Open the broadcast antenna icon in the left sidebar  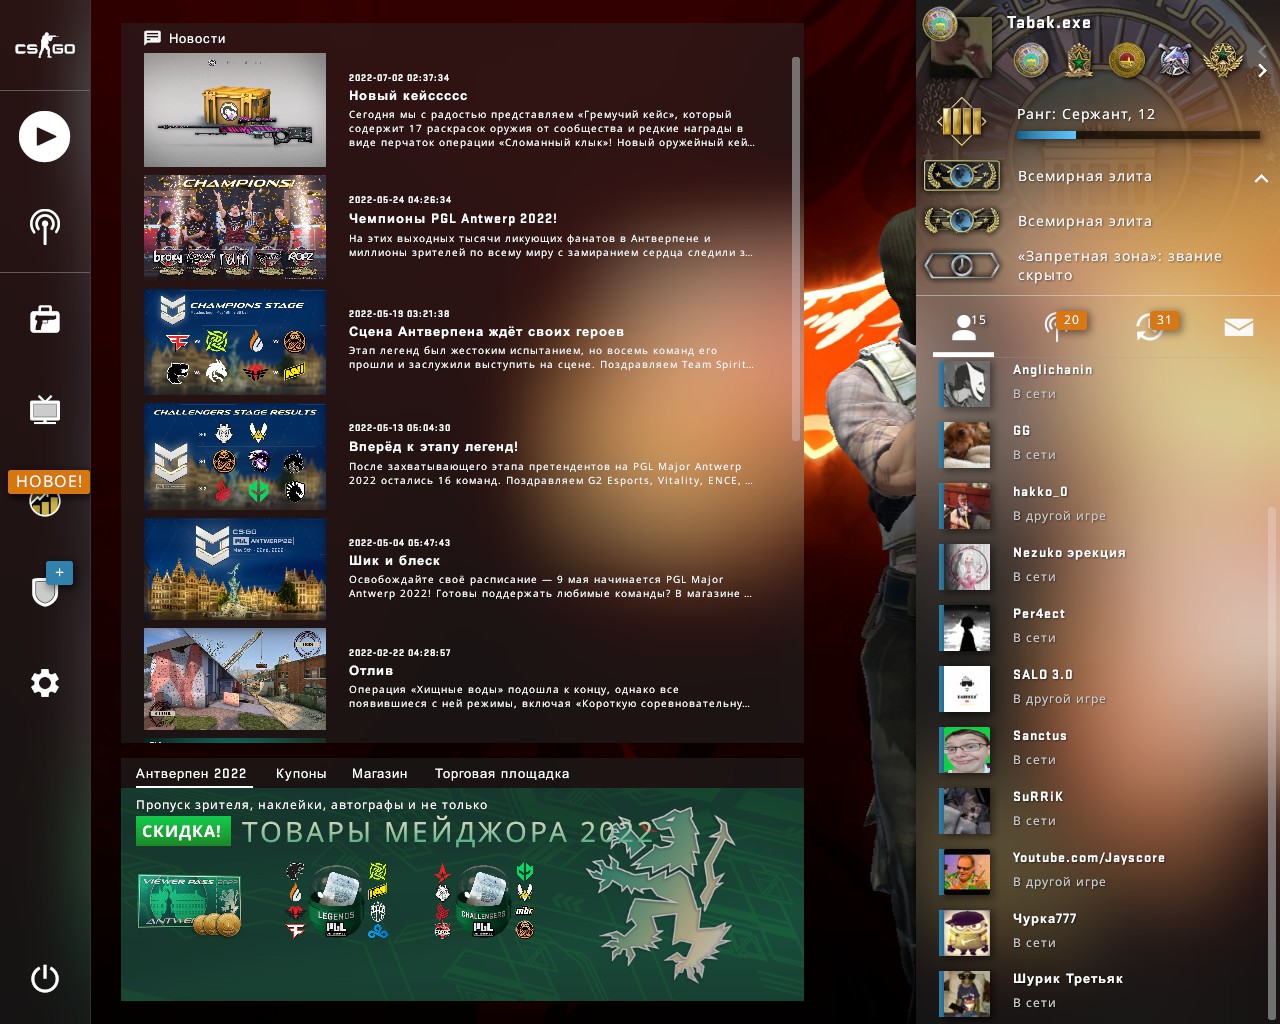click(45, 227)
